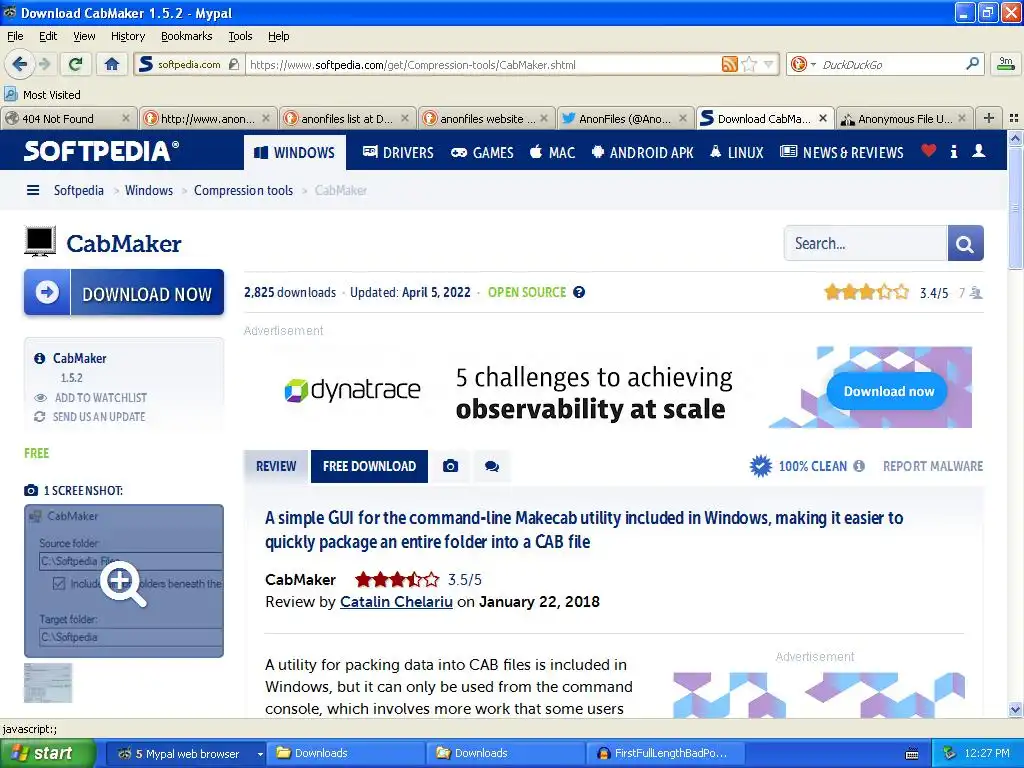Open the Review tab
This screenshot has width=1024, height=768.
(x=276, y=466)
